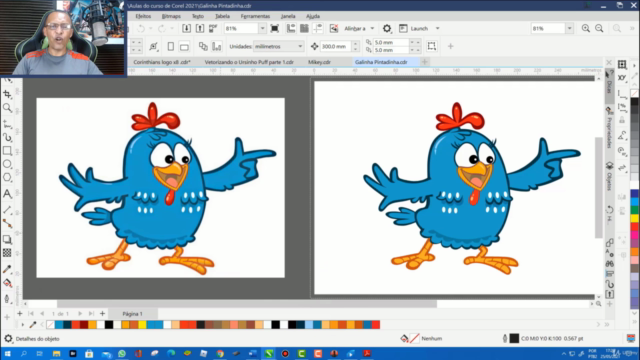Select the Rectangle tool

(x=7, y=151)
